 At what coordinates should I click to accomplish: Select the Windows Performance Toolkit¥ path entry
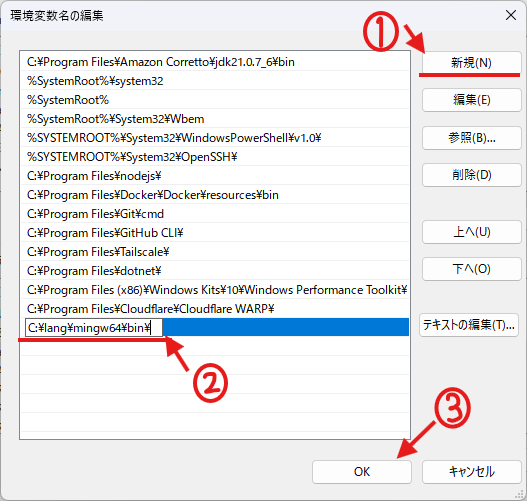tap(215, 290)
